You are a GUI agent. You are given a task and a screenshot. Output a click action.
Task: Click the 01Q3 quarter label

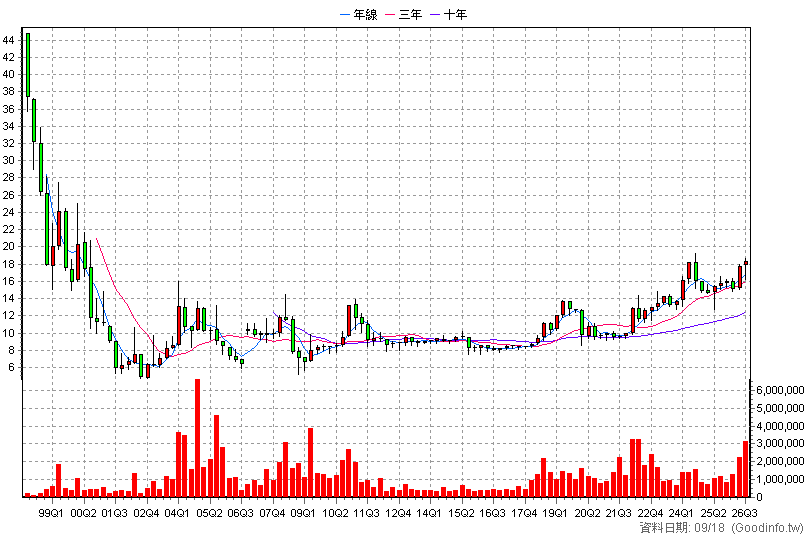(115, 513)
